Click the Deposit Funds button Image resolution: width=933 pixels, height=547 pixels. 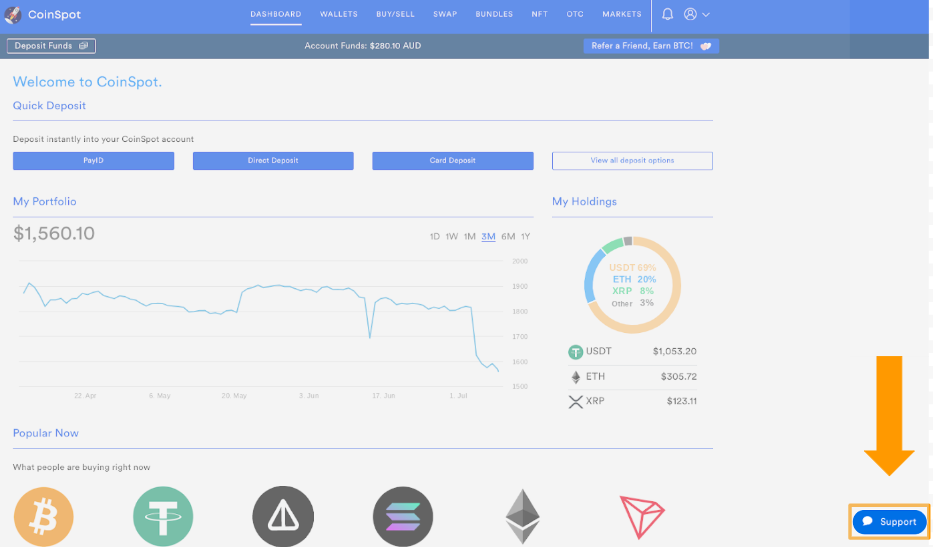51,46
